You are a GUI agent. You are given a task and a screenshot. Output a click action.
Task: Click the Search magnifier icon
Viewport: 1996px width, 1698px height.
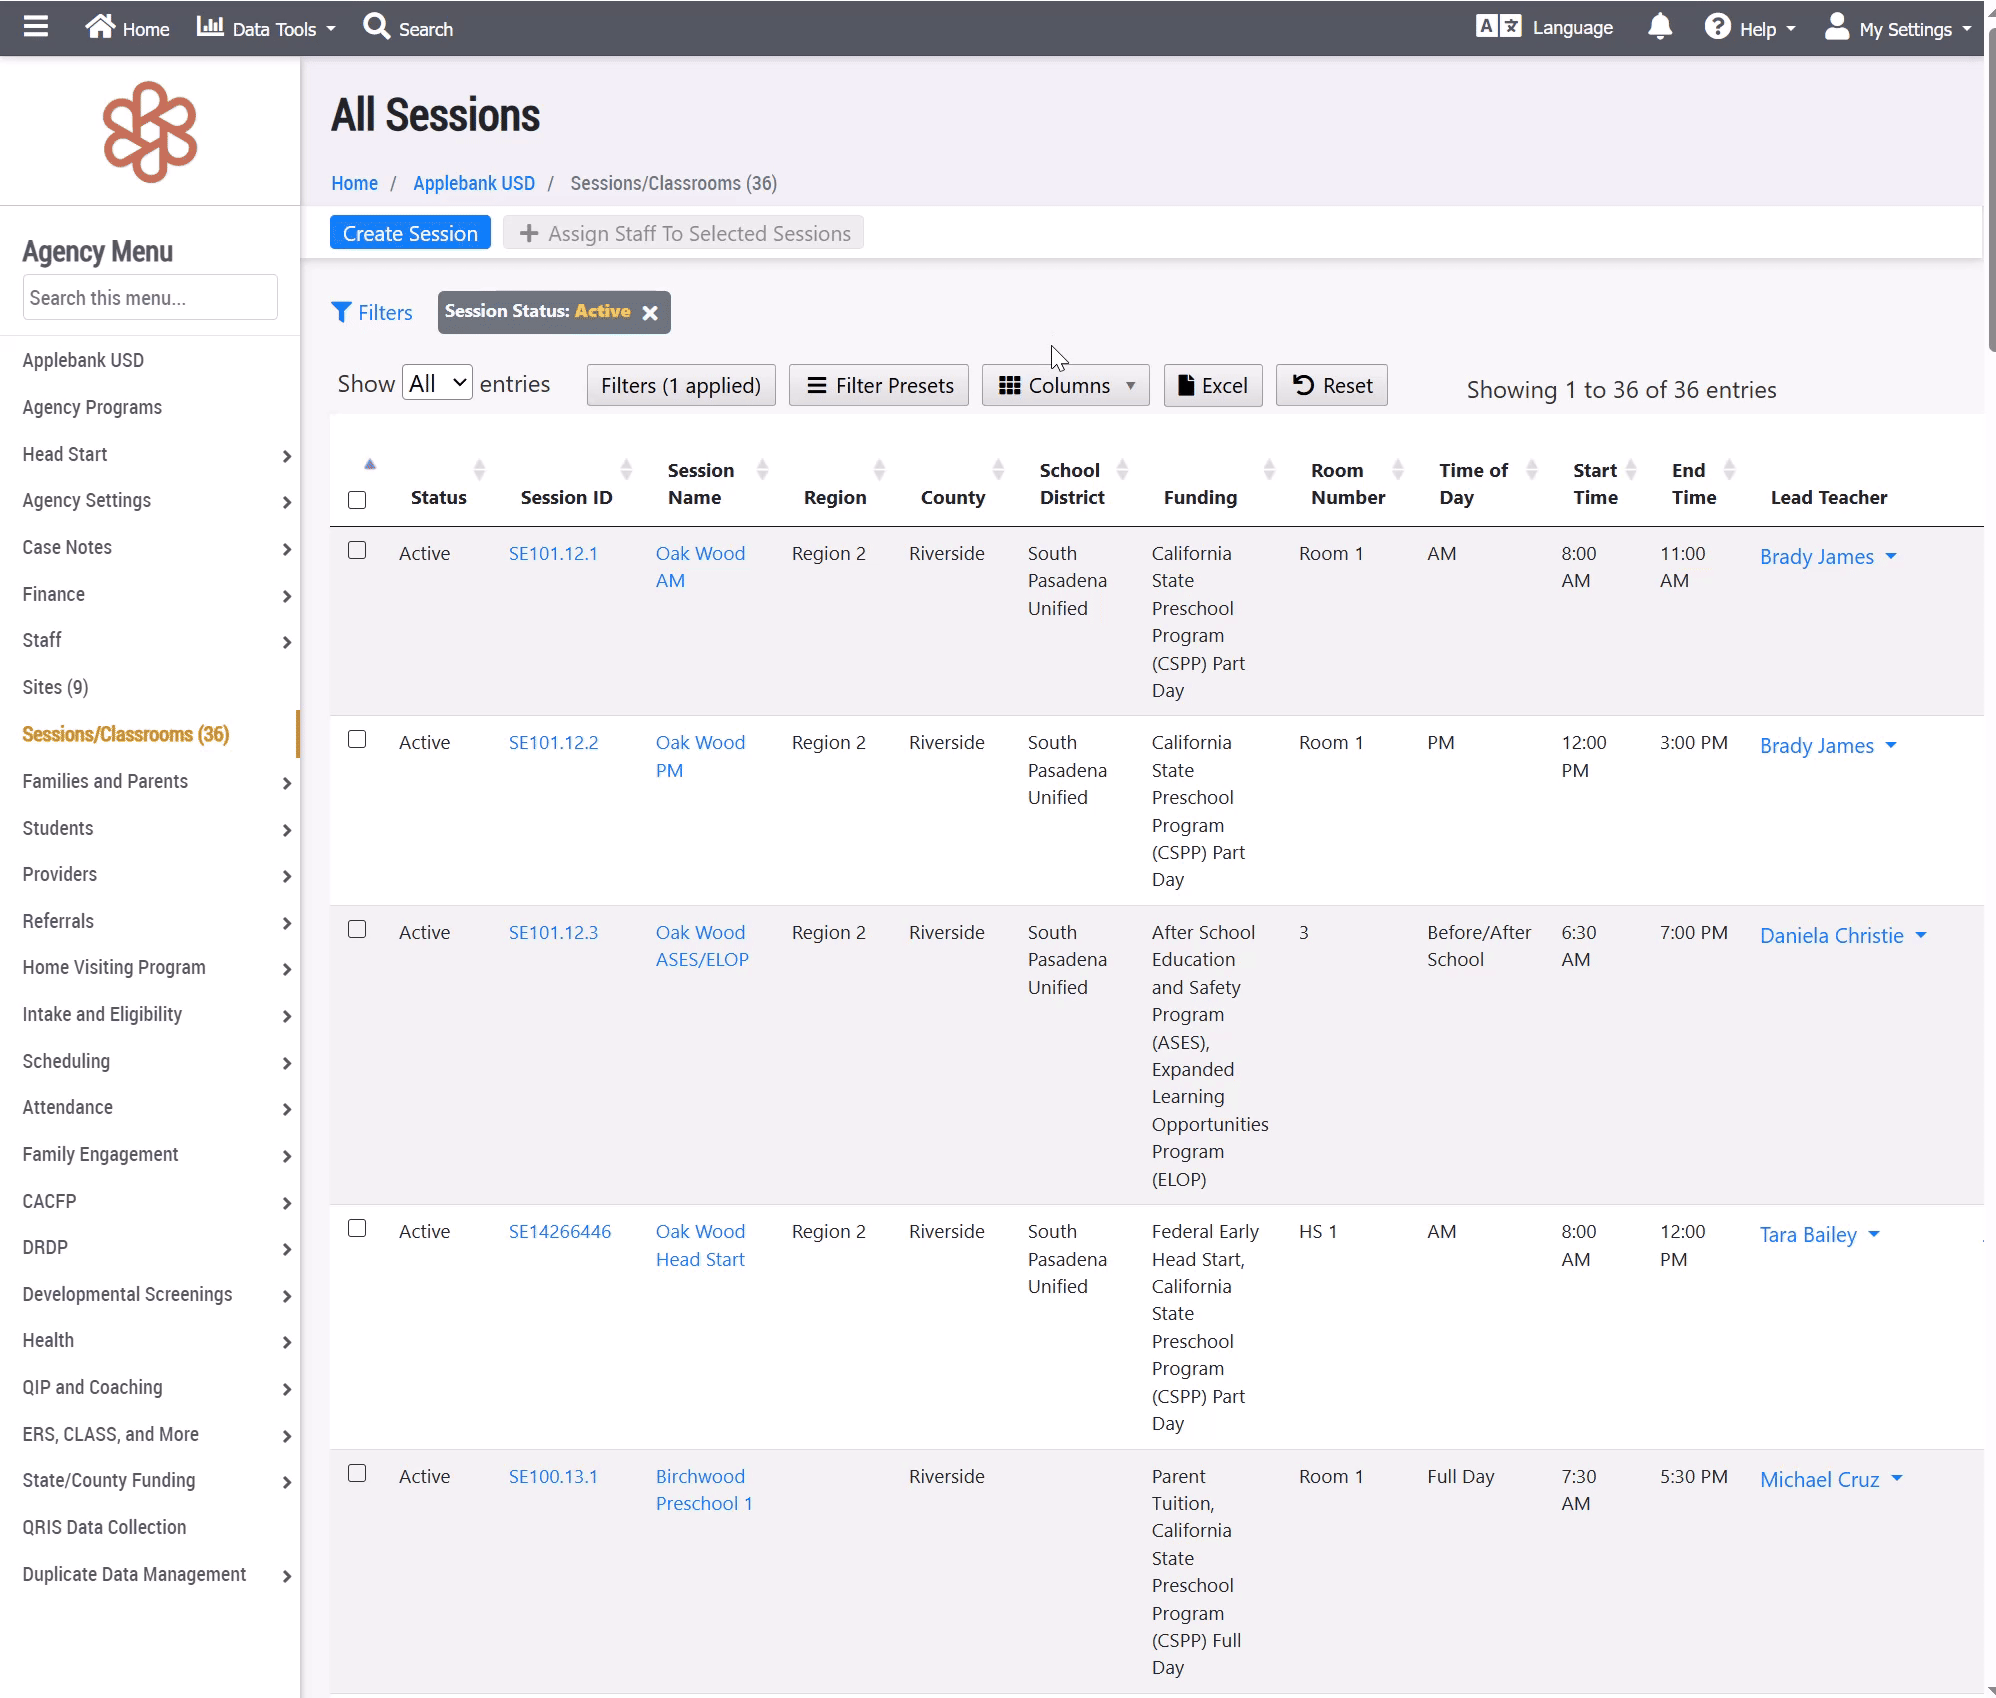(x=376, y=27)
